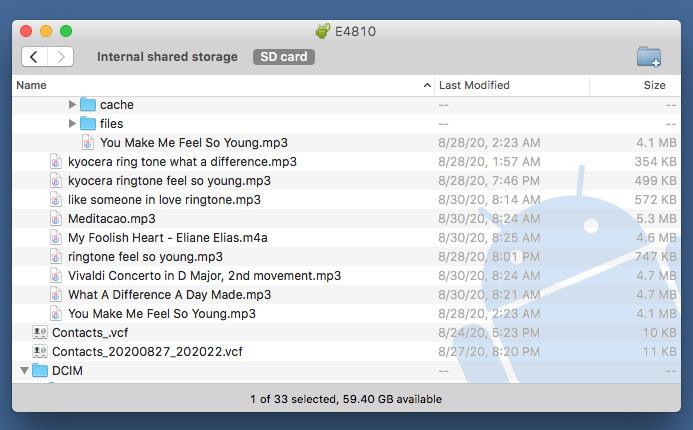The height and width of the screenshot is (430, 693).
Task: Sort by the Last Modified column header
Action: pyautogui.click(x=474, y=86)
